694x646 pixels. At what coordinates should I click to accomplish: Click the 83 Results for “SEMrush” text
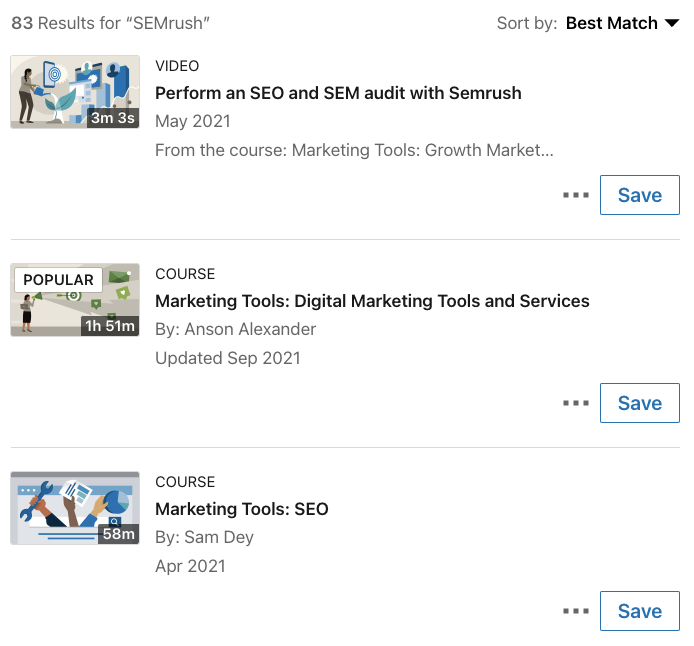click(x=110, y=23)
